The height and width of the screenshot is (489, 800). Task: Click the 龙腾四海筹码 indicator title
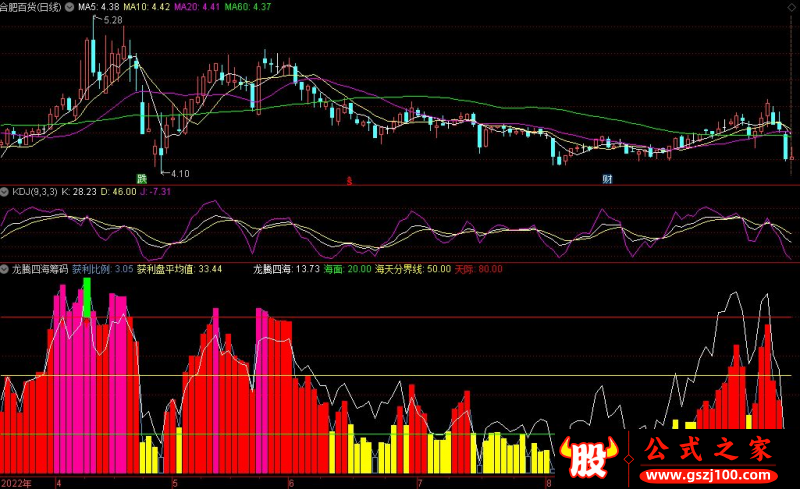pyautogui.click(x=38, y=269)
